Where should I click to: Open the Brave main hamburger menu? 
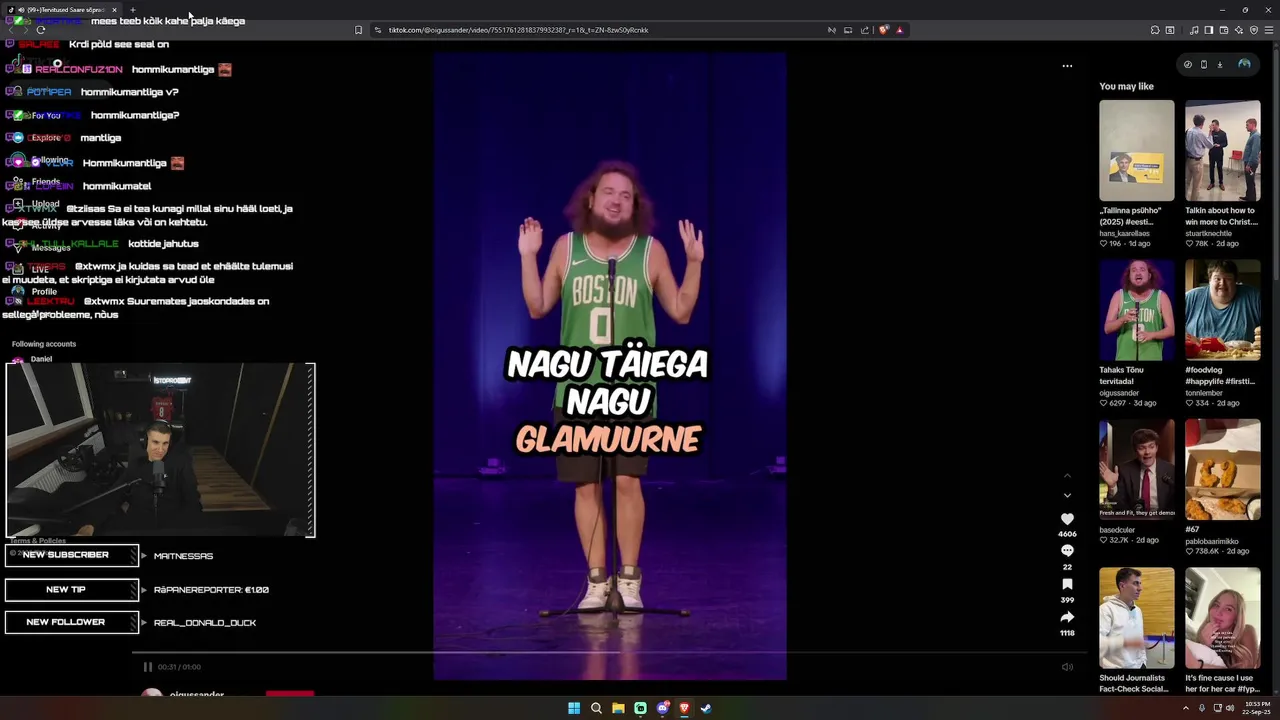(1270, 30)
